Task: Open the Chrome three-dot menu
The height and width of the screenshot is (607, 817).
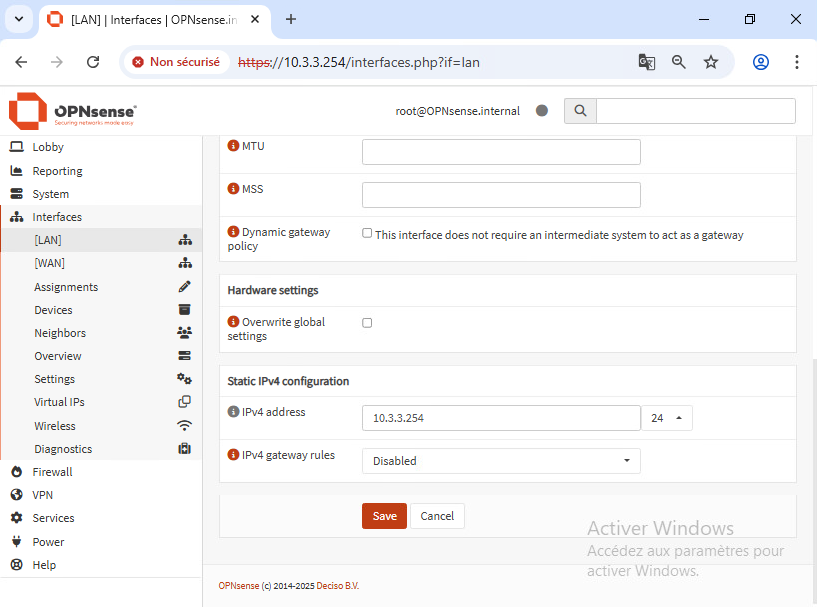Action: tap(797, 62)
